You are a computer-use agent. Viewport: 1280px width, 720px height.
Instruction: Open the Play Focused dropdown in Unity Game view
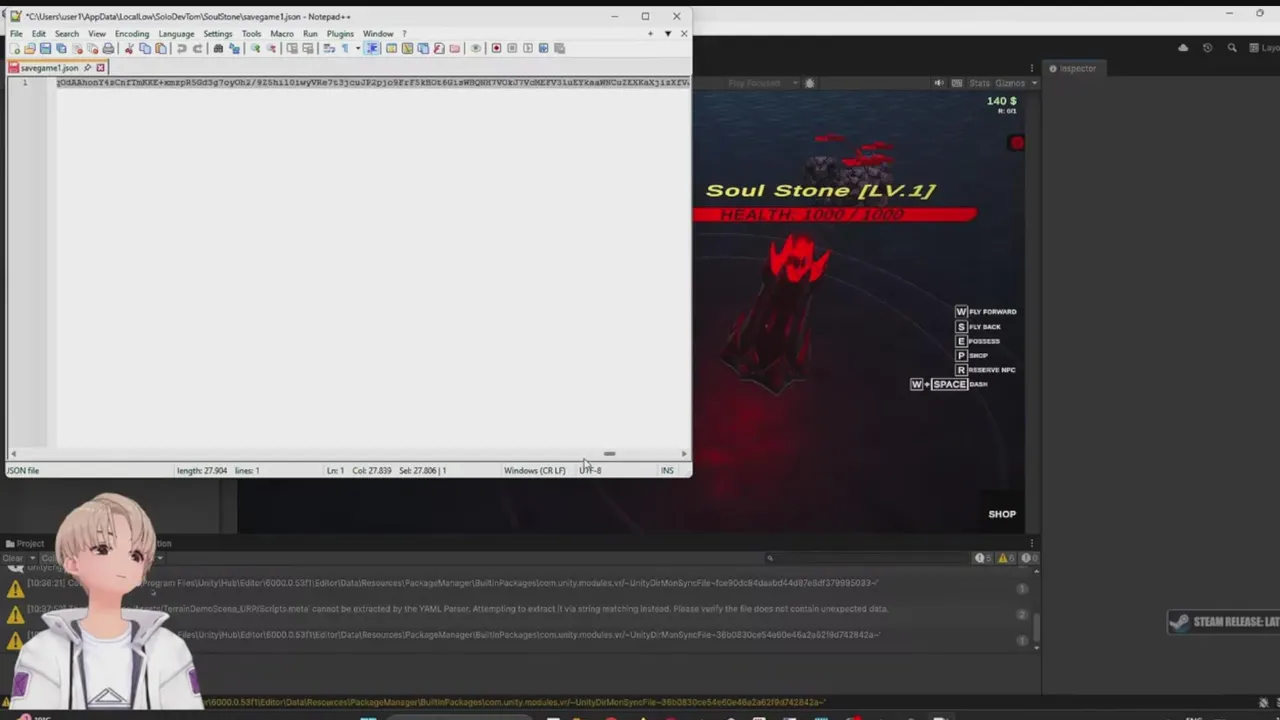(760, 83)
